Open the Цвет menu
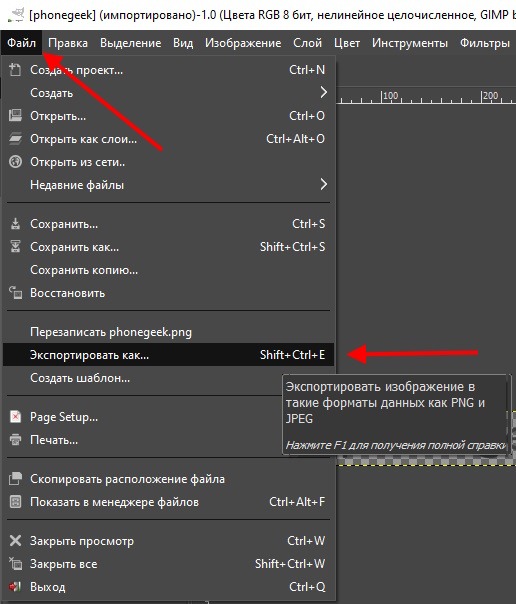This screenshot has width=516, height=604. pyautogui.click(x=347, y=43)
